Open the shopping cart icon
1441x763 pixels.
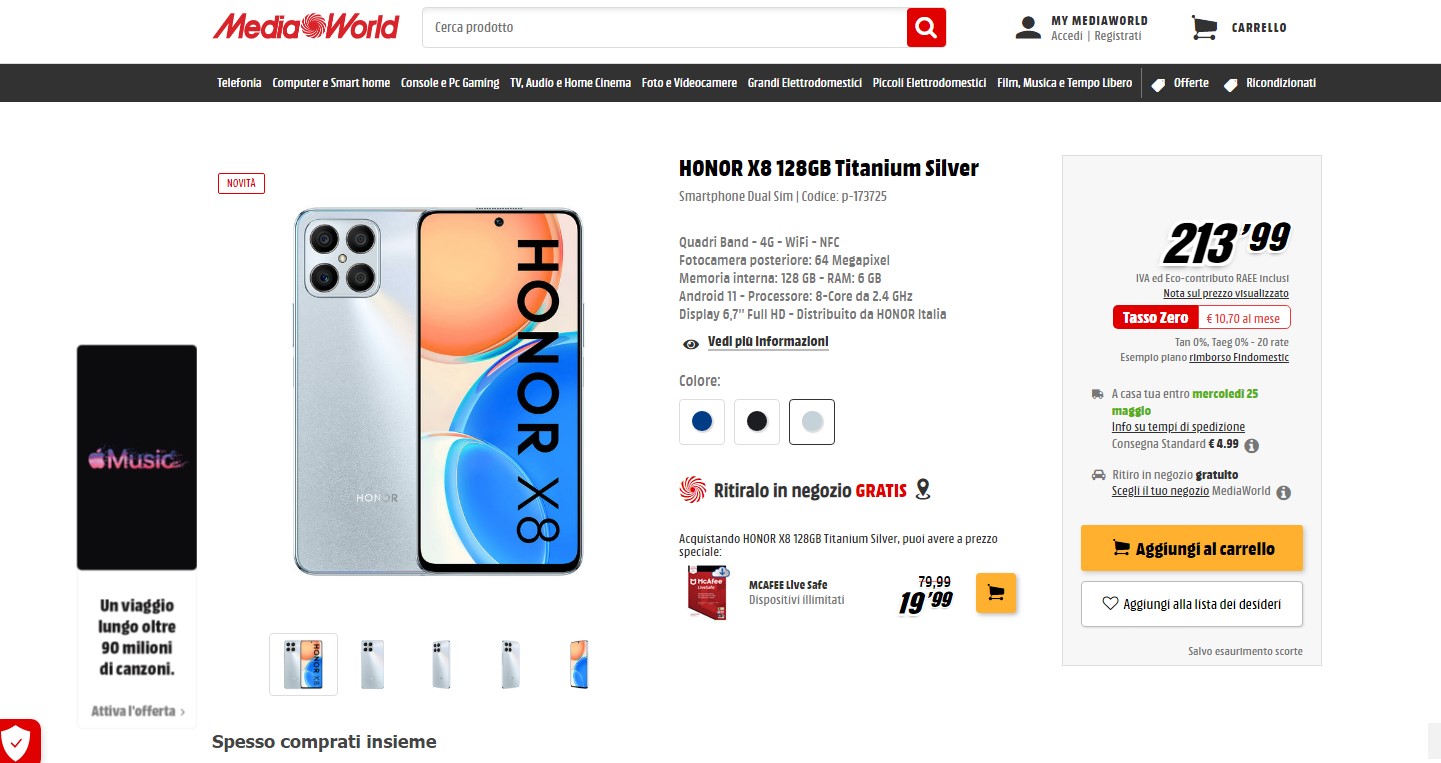click(x=1205, y=27)
